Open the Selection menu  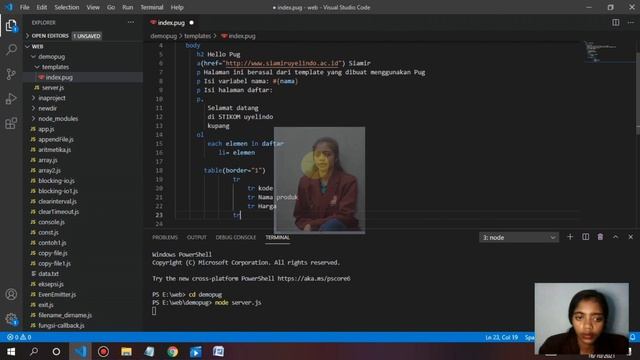point(67,7)
